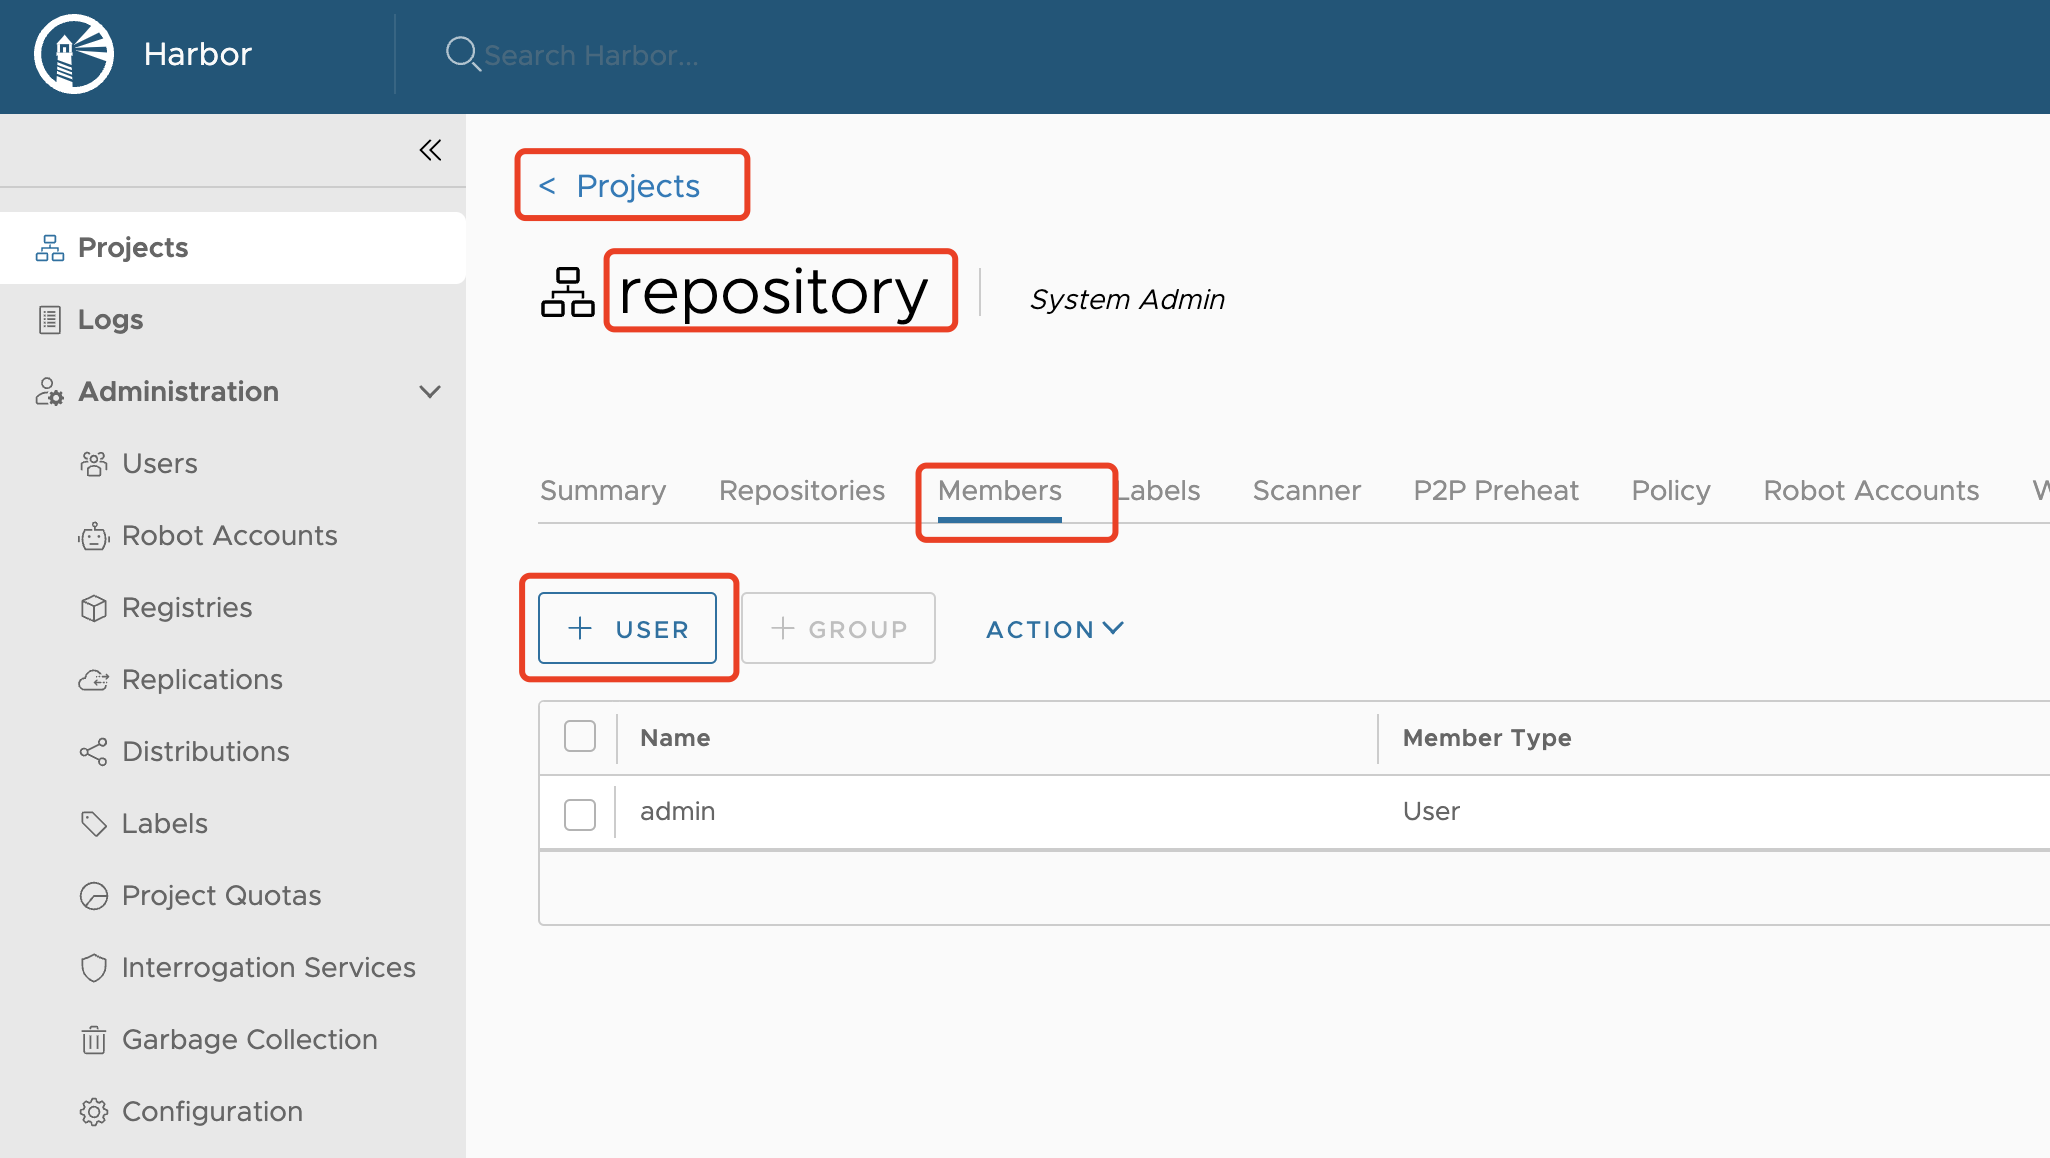
Task: Click the Configuration gear icon
Action: point(94,1112)
